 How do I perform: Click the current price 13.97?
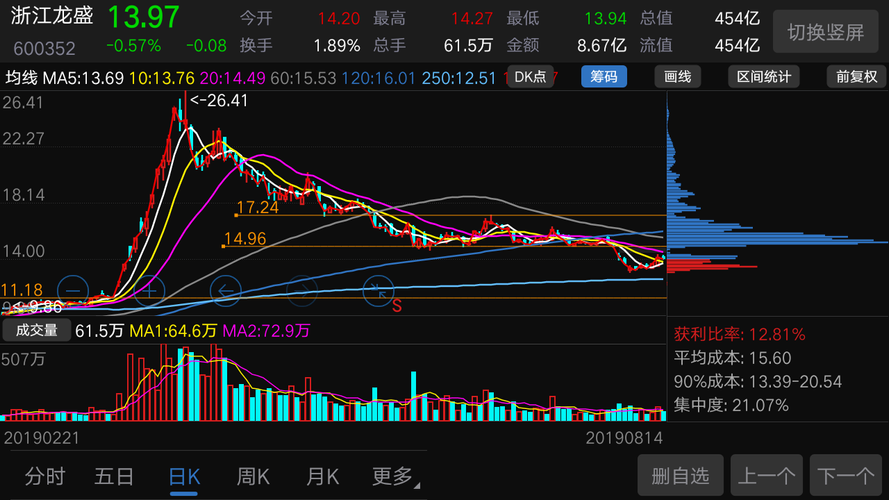click(x=143, y=16)
